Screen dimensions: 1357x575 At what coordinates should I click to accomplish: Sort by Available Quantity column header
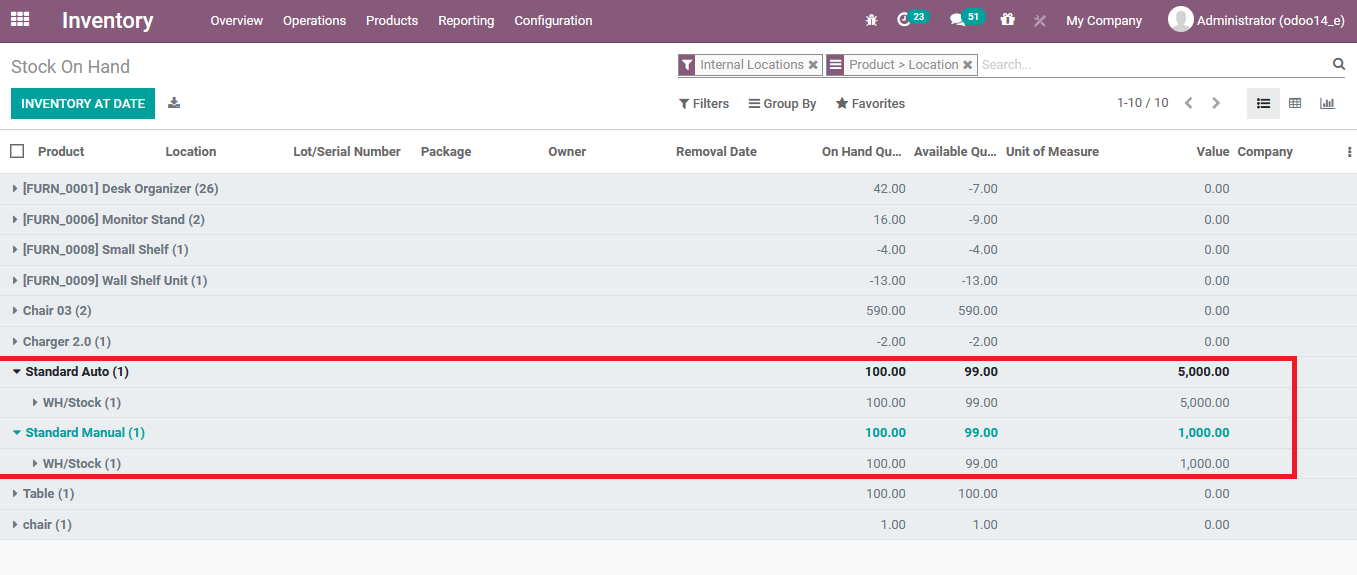[x=954, y=152]
